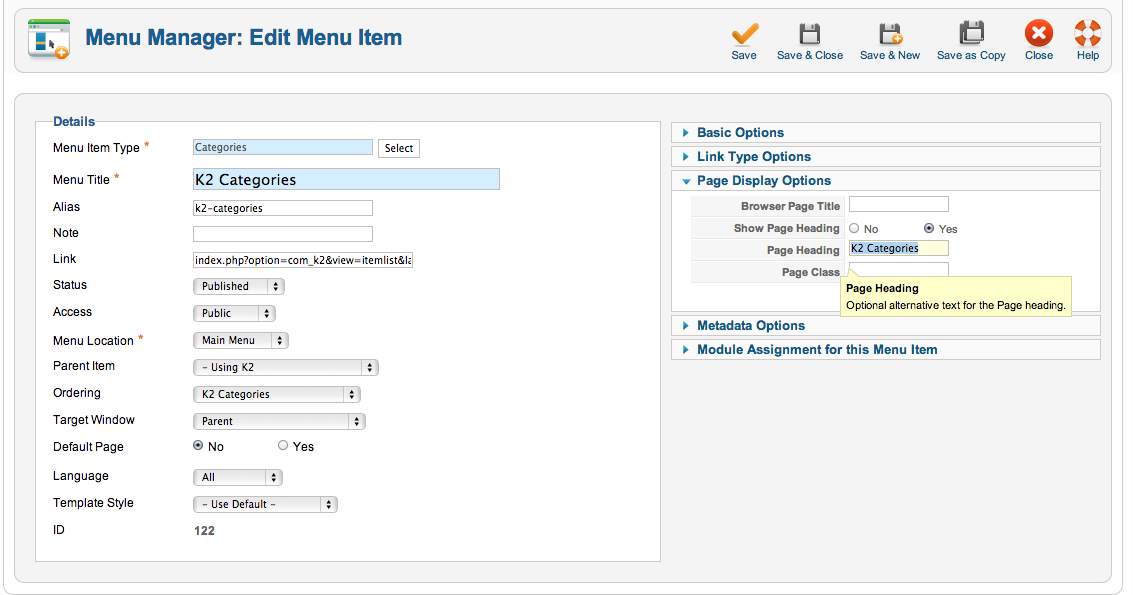
Task: Click the Alias text field
Action: click(283, 208)
